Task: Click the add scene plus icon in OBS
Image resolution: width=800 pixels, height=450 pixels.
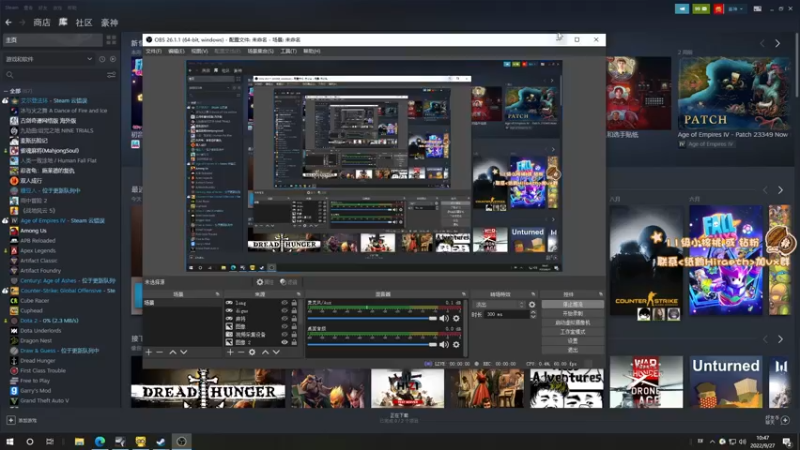Action: (x=148, y=352)
